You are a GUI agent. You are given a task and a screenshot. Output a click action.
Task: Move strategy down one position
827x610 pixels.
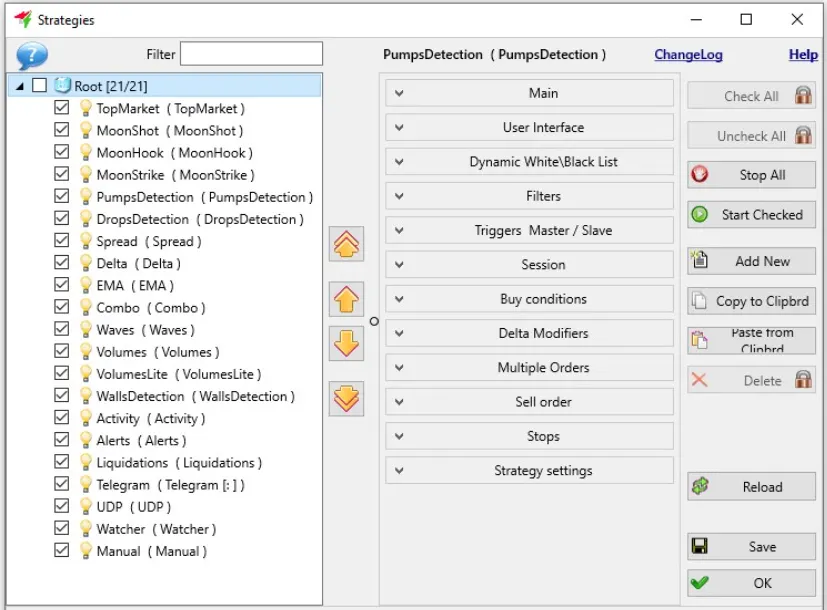coord(346,343)
